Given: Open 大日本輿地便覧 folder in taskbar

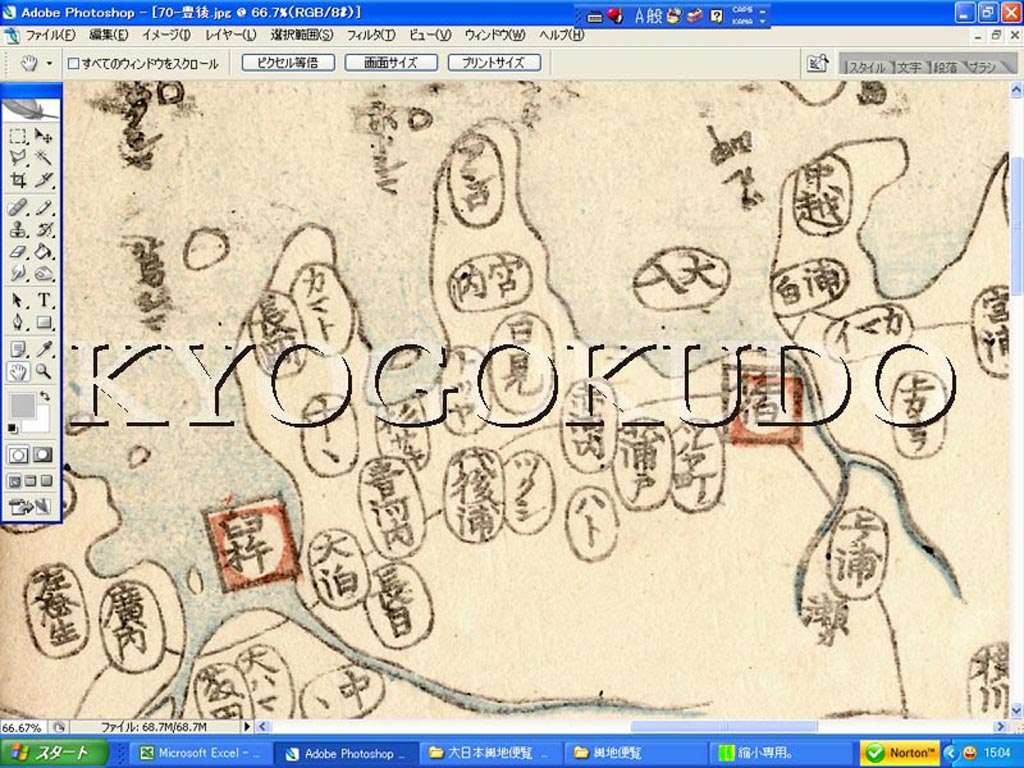Looking at the screenshot, I should [x=490, y=753].
